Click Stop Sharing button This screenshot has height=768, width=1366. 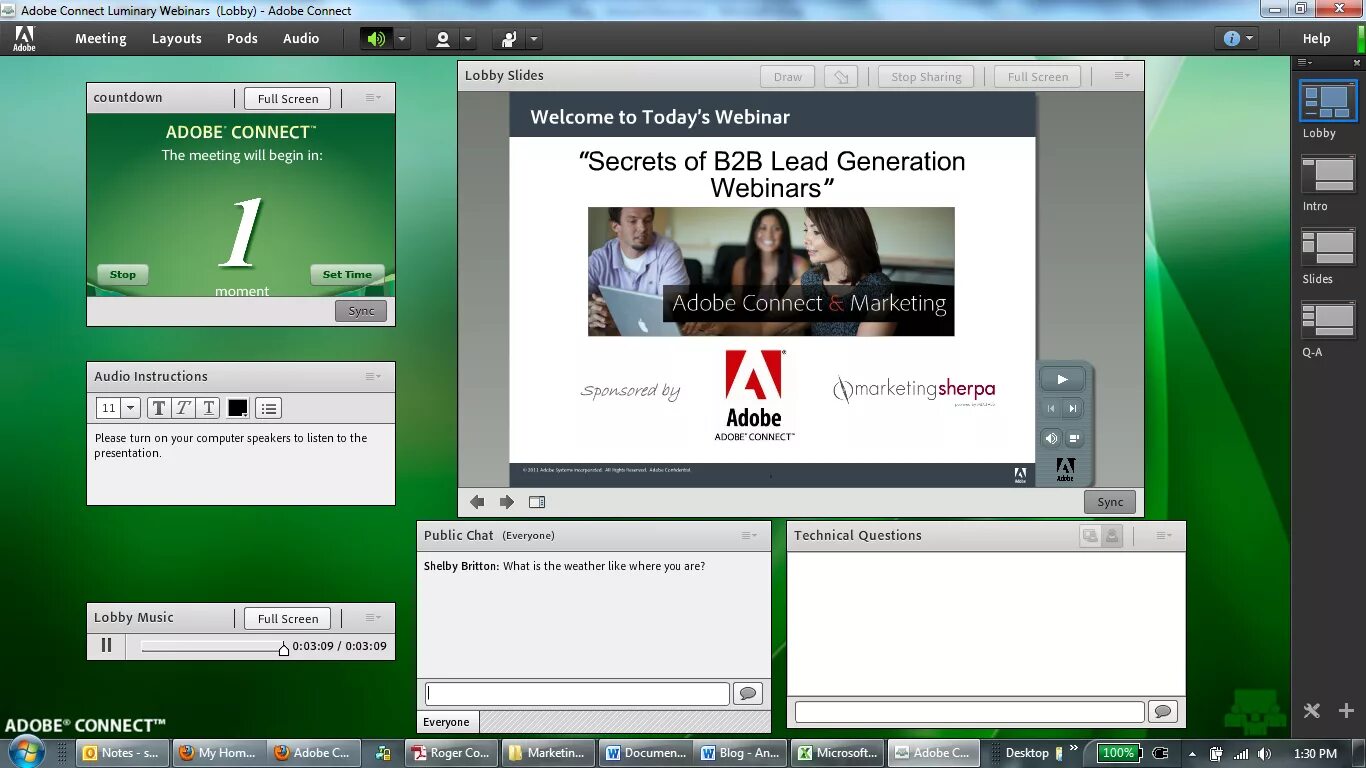pos(926,77)
